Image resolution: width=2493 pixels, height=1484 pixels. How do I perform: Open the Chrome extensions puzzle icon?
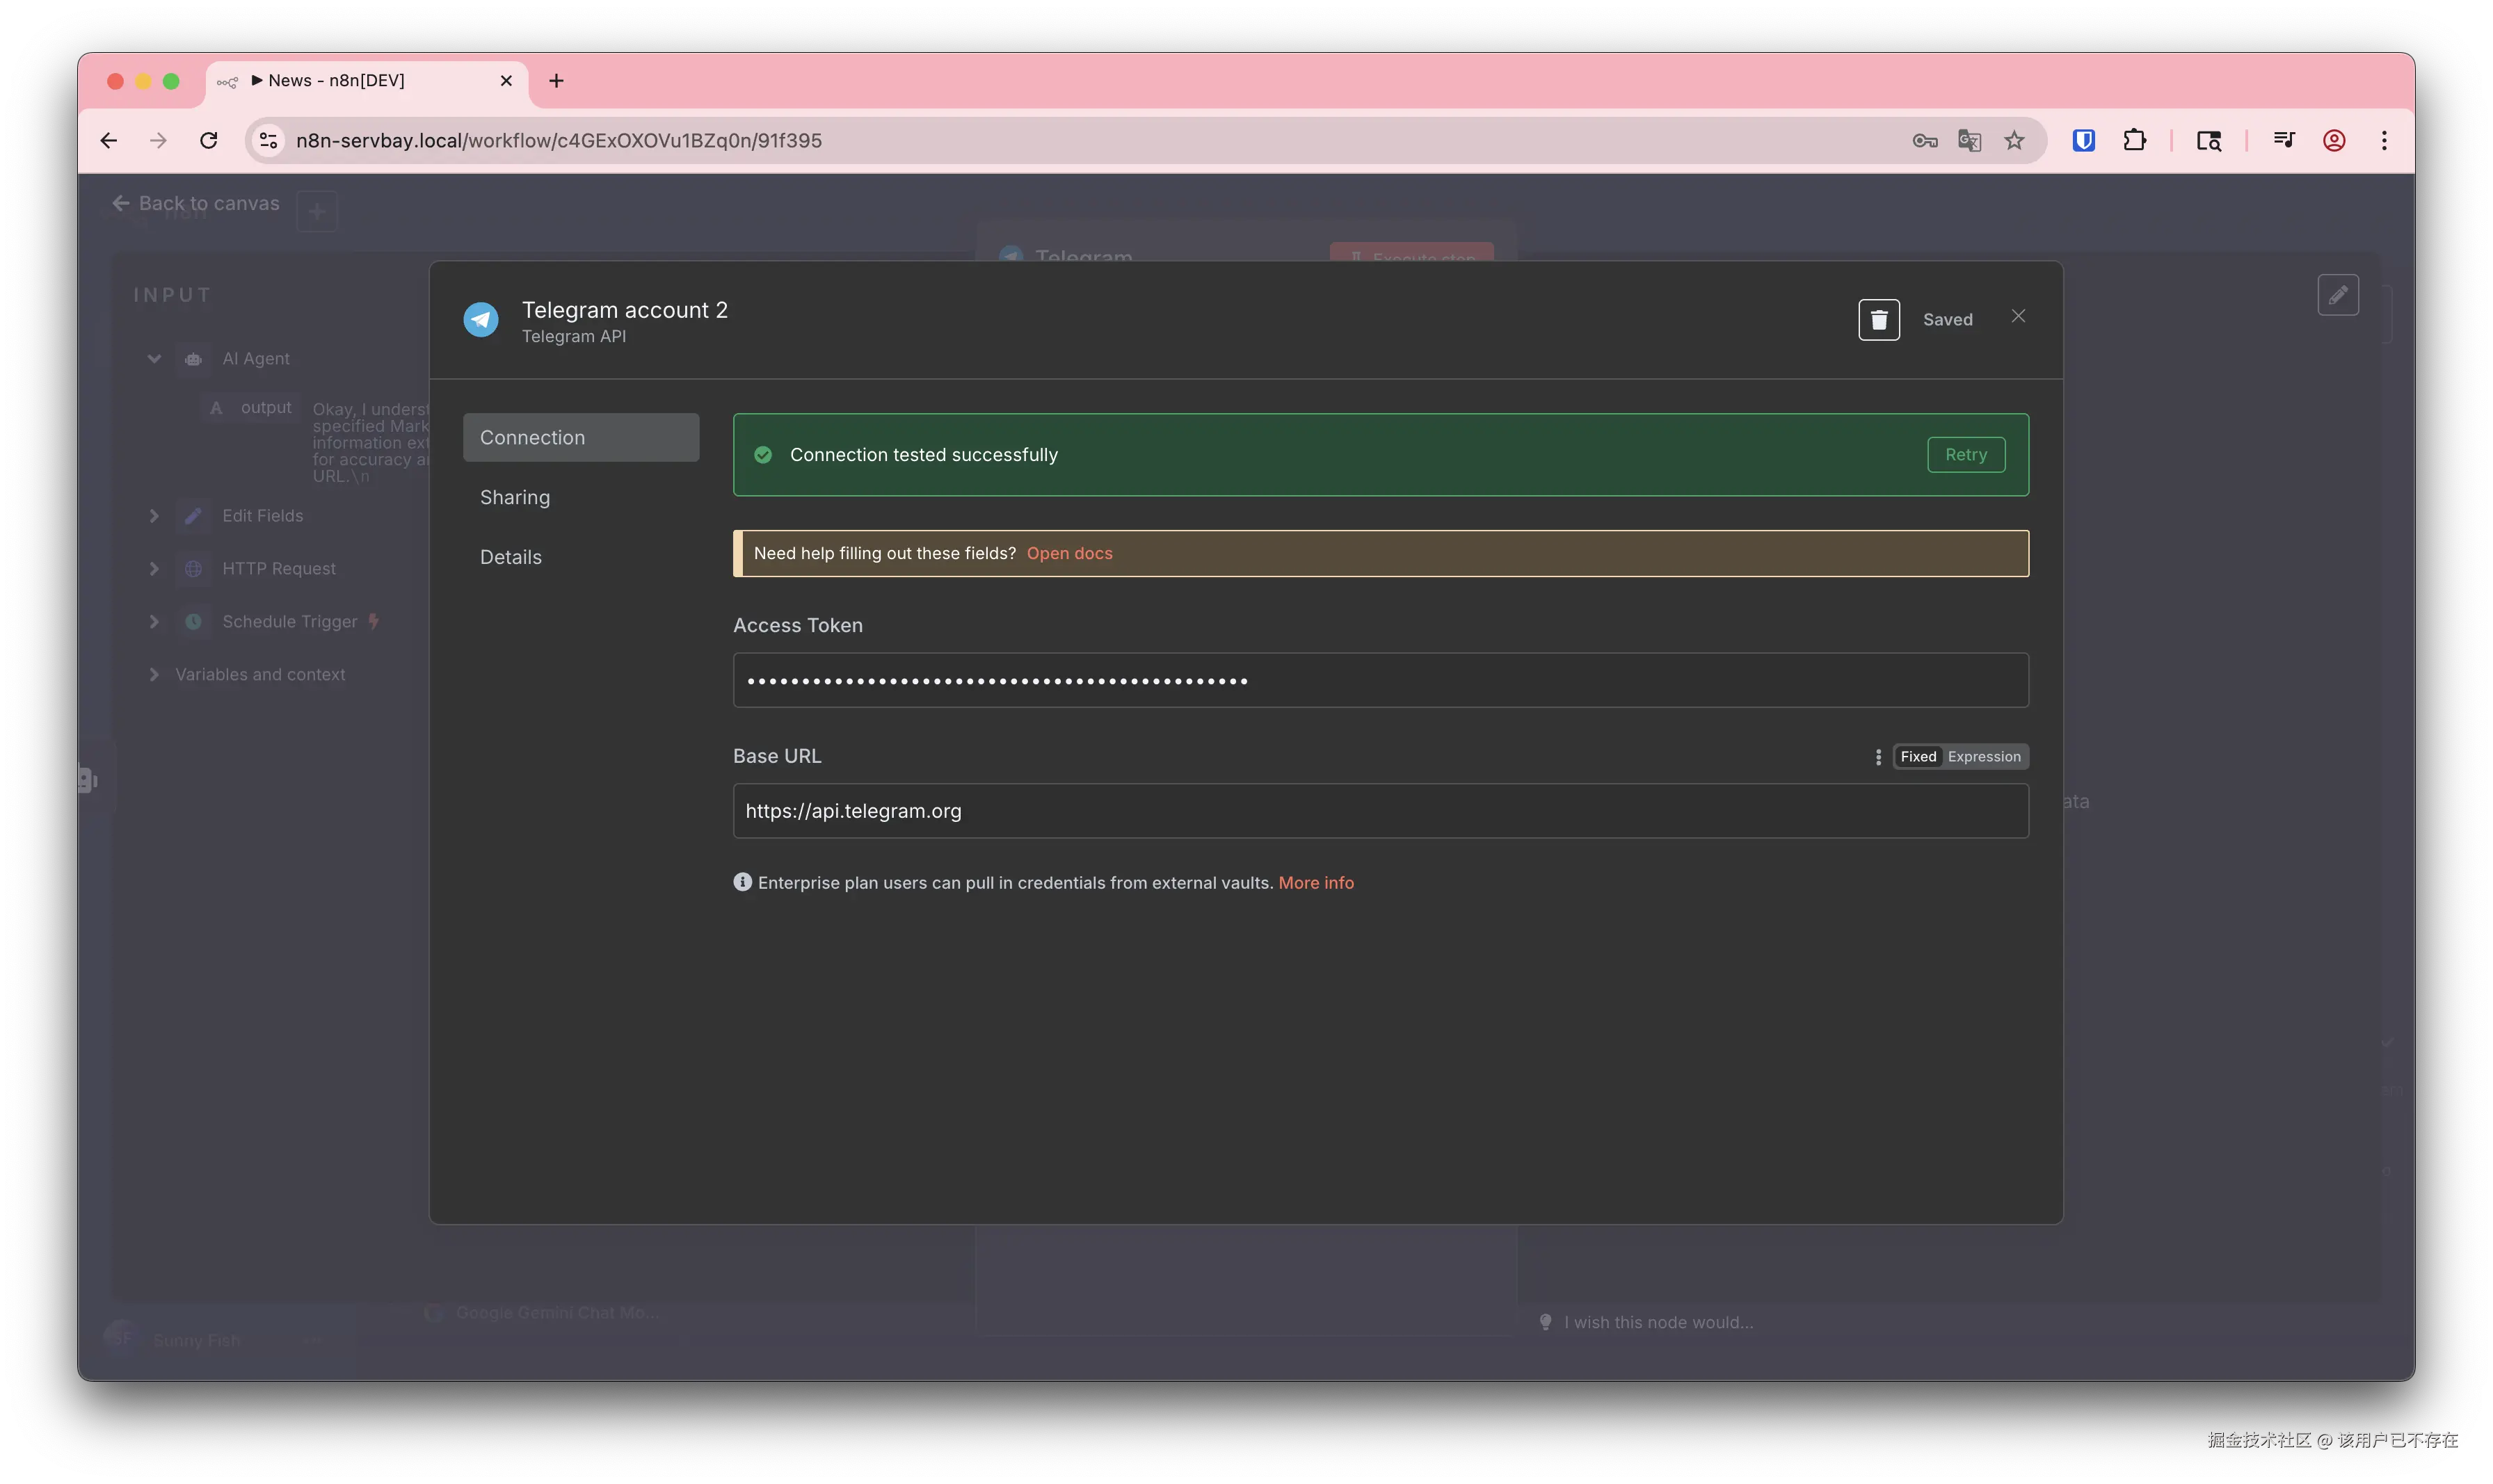(2134, 140)
